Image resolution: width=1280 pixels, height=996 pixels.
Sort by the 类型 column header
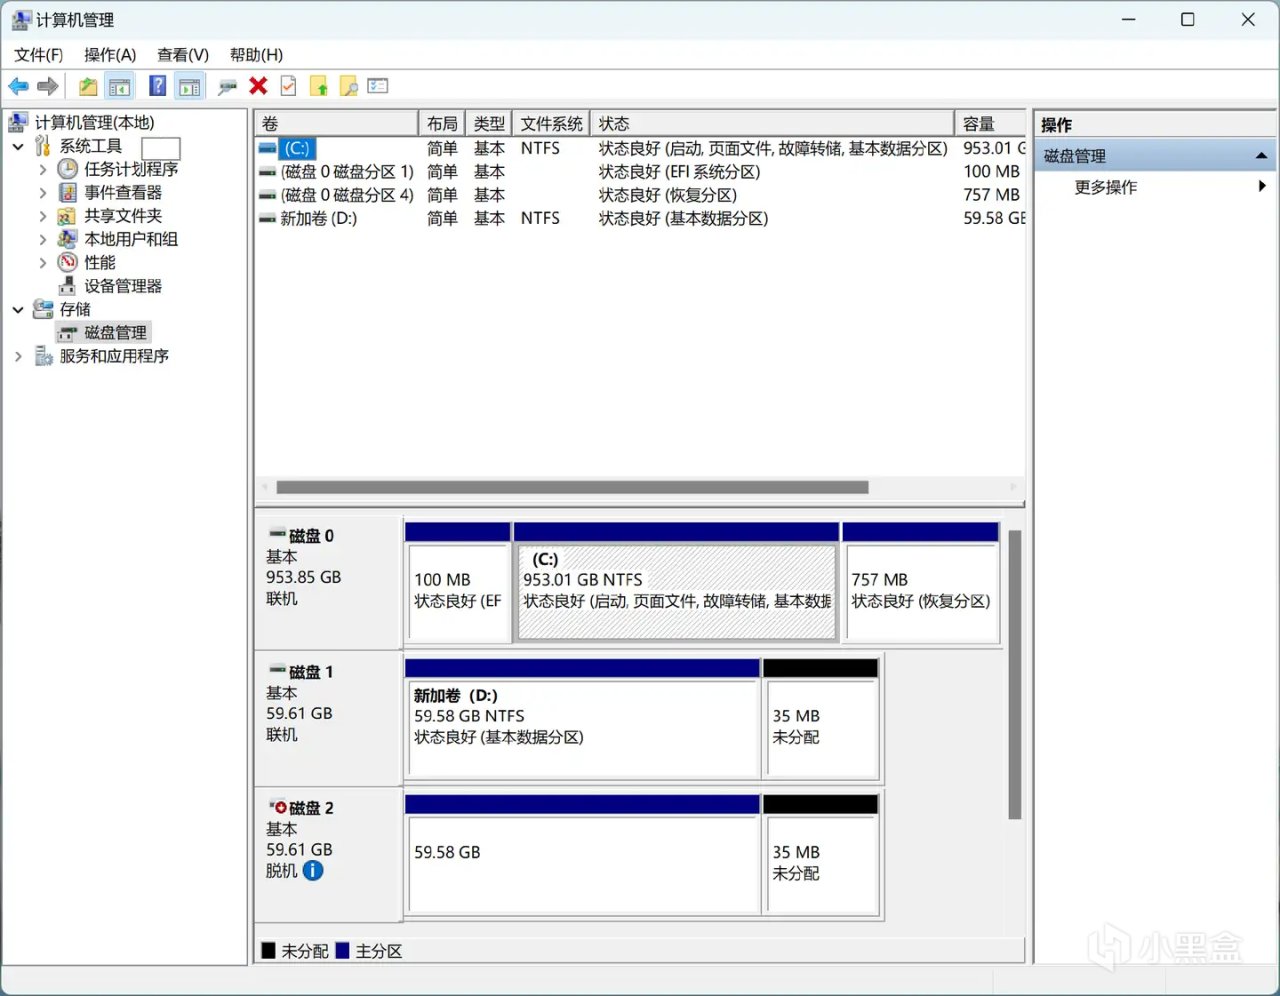pos(489,124)
